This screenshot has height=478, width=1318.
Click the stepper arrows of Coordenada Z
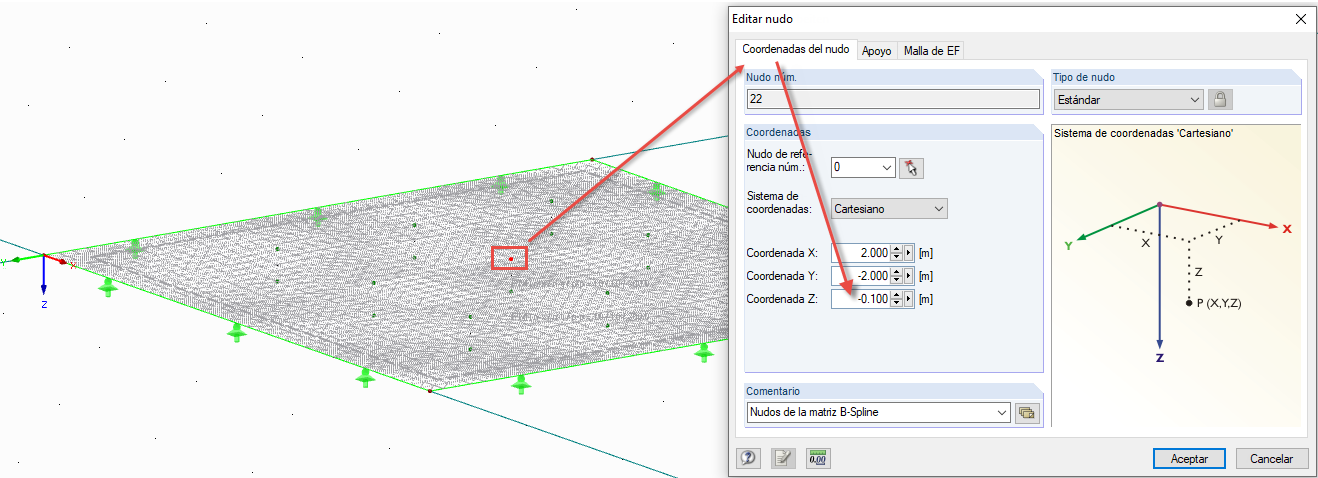click(x=896, y=299)
